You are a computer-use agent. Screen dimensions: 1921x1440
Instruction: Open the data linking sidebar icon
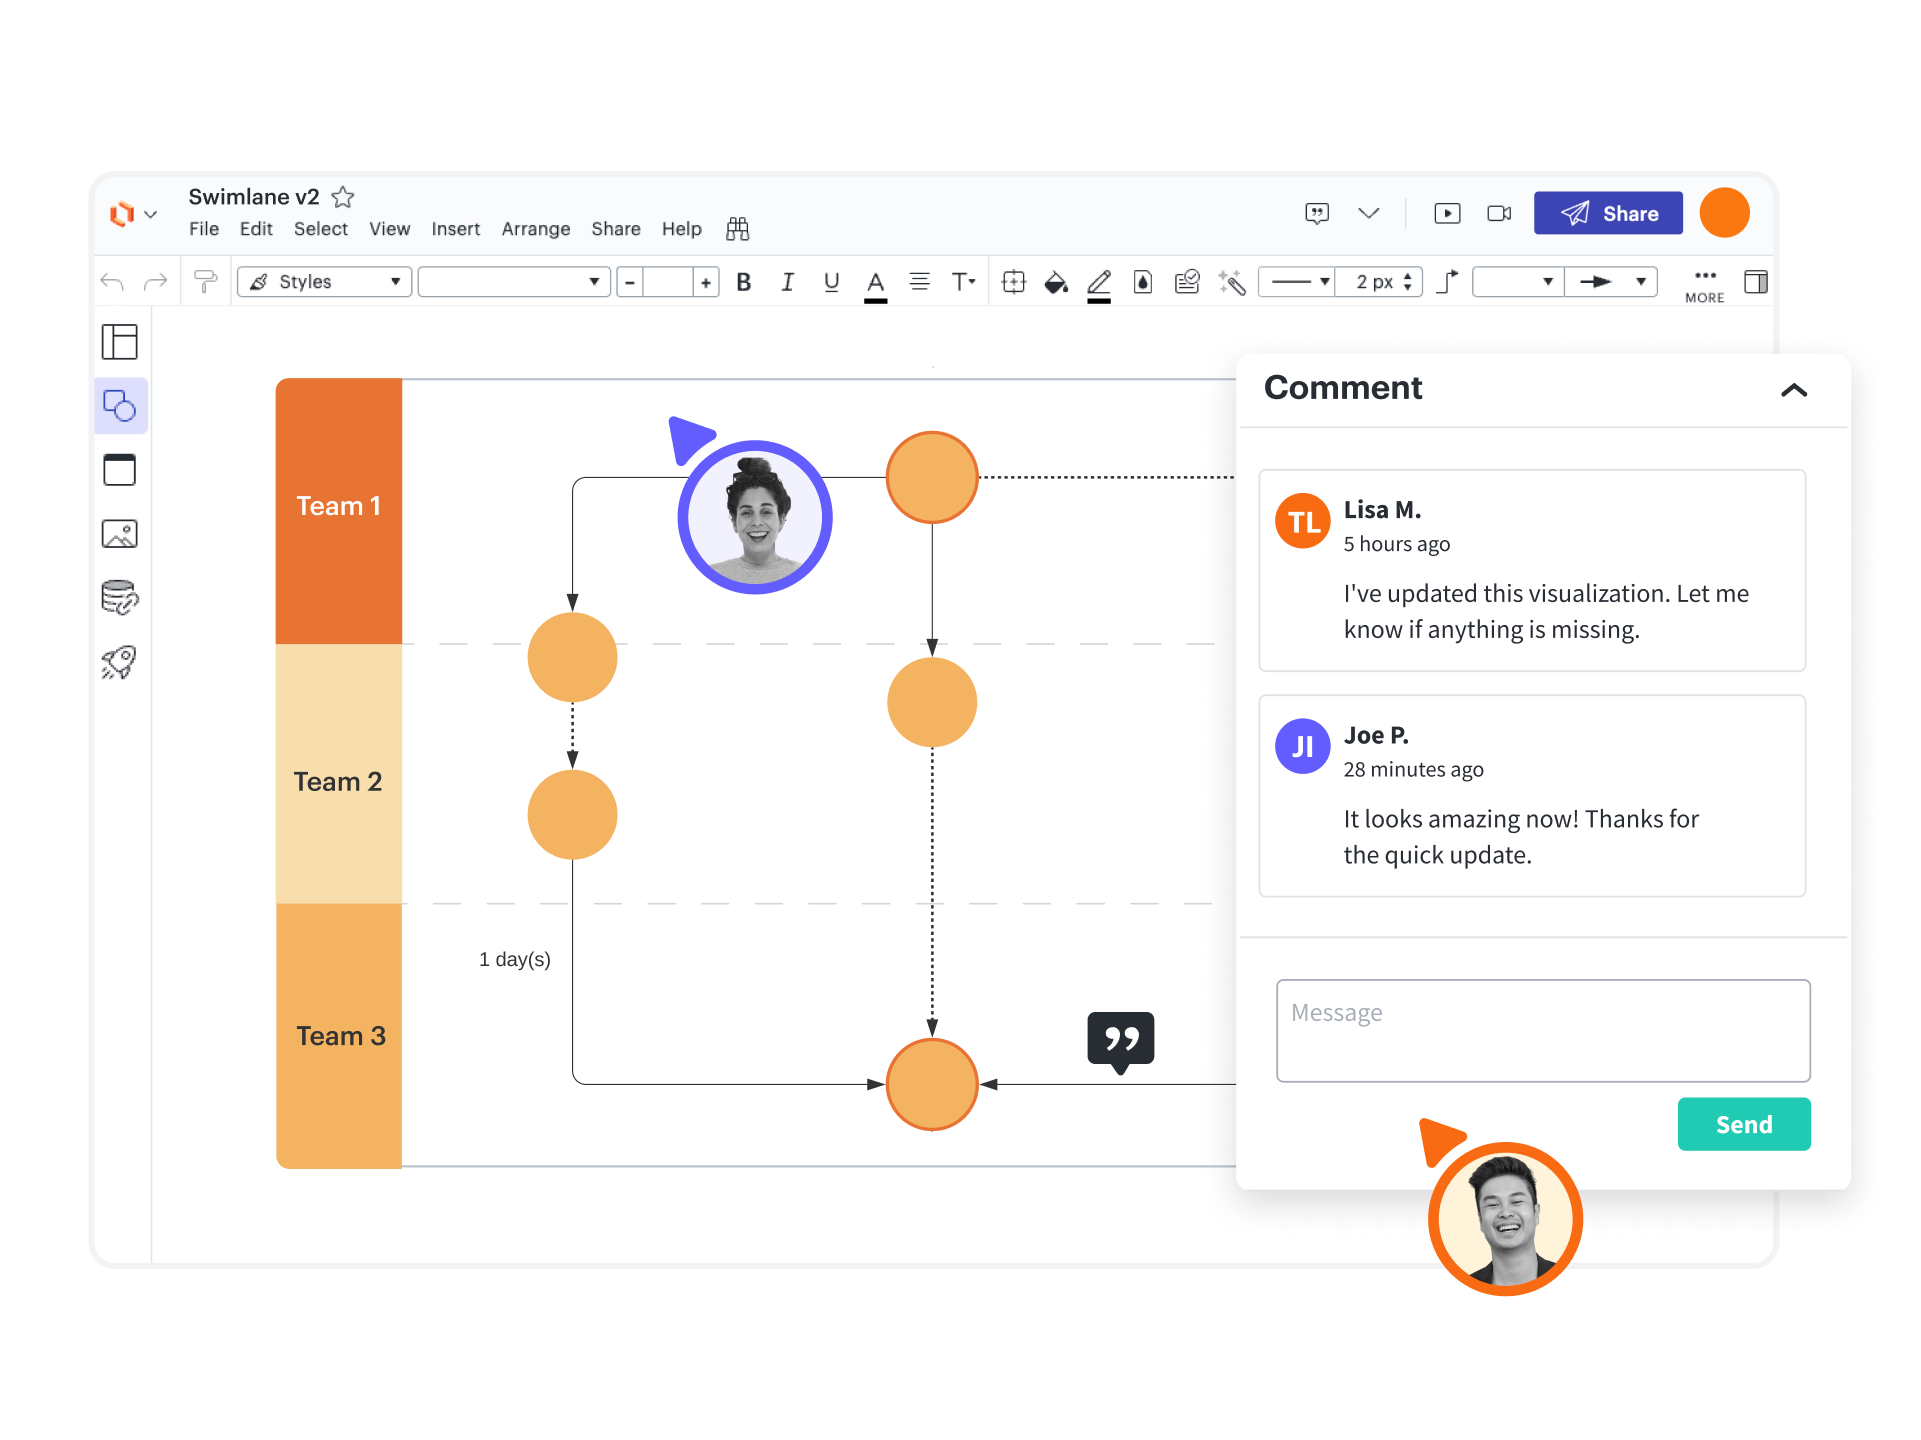(x=120, y=598)
